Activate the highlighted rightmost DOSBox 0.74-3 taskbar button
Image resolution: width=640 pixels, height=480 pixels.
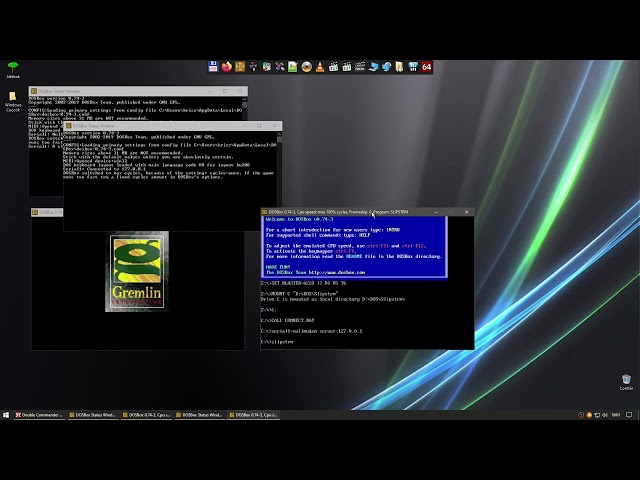253,415
